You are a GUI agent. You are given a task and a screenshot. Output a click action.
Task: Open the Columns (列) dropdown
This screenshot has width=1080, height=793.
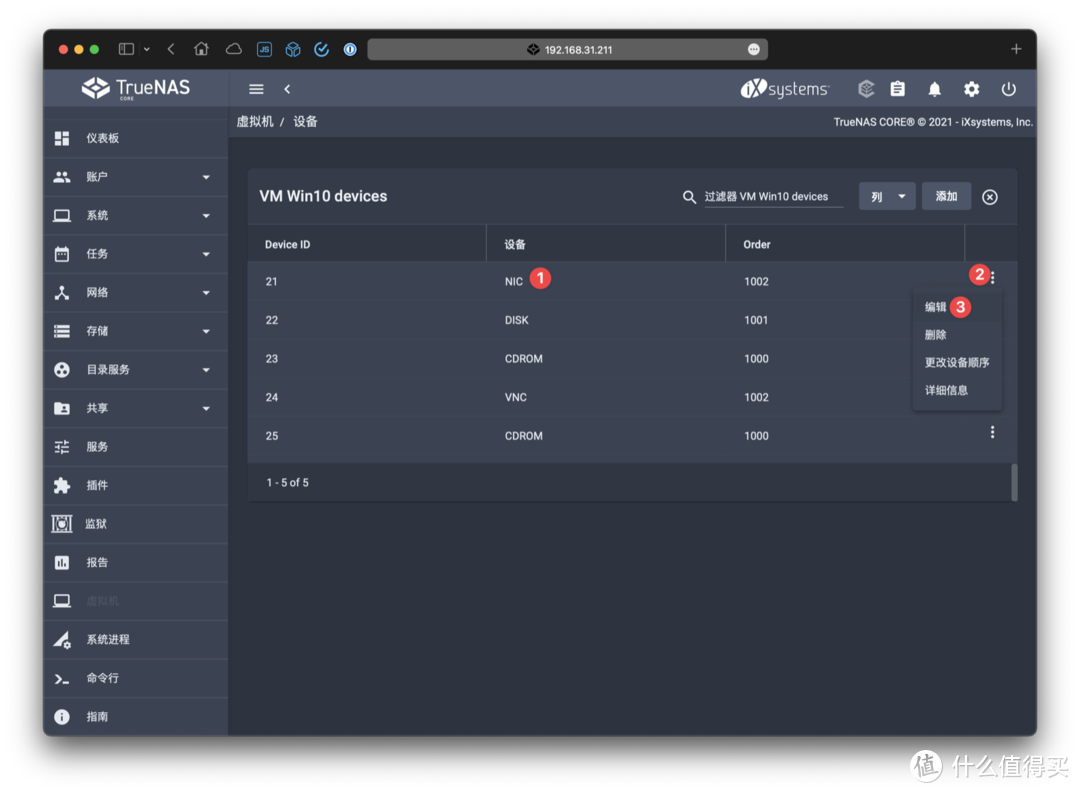click(887, 197)
